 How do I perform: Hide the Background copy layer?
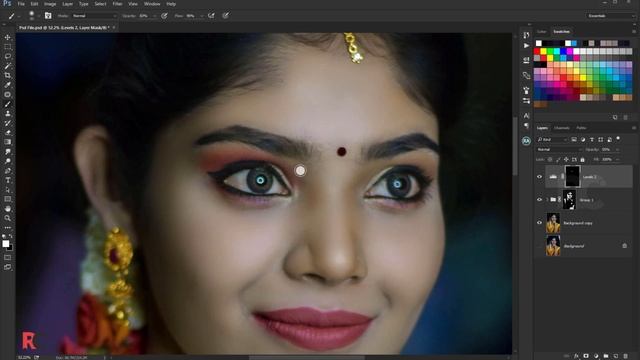click(539, 223)
